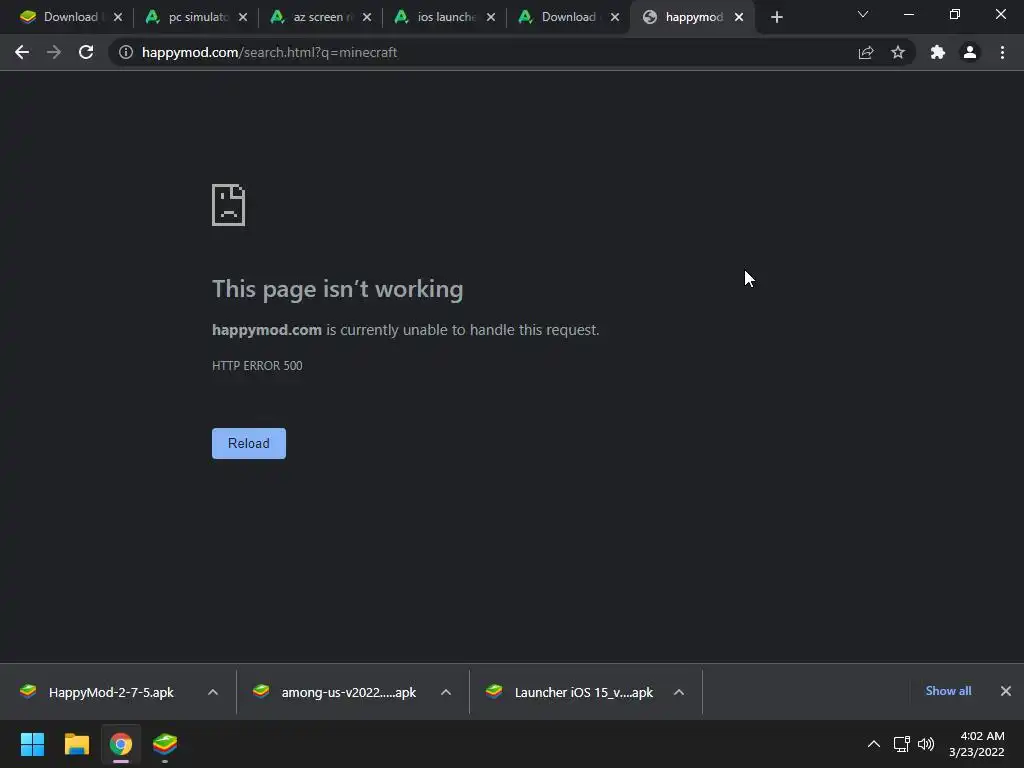This screenshot has height=768, width=1024.
Task: View site information icon in address bar
Action: pos(126,52)
